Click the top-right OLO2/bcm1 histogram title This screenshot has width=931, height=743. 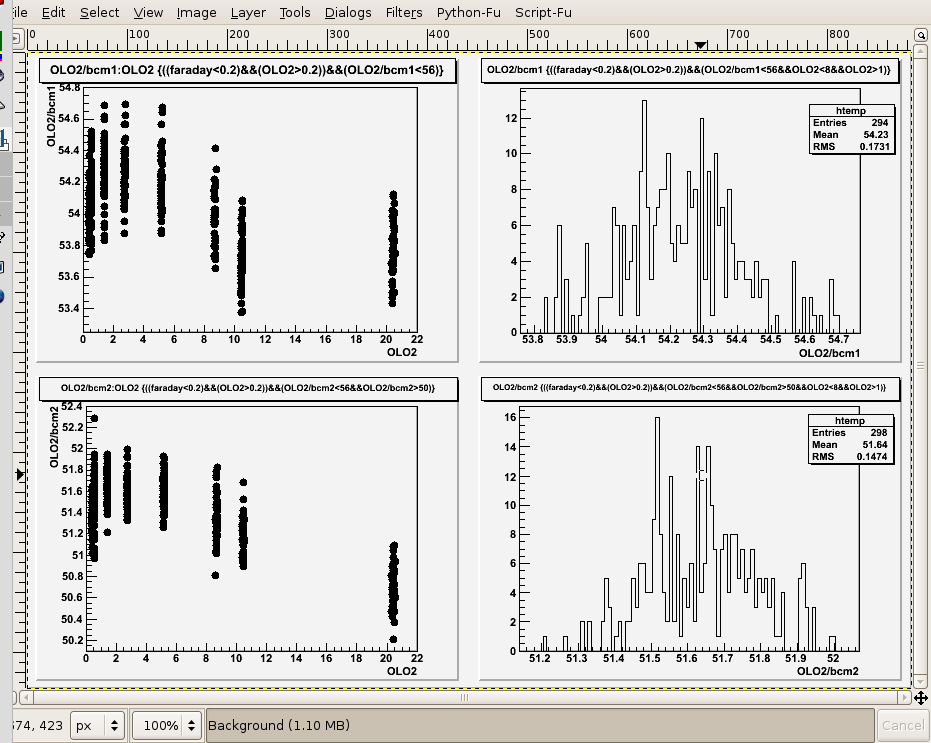(689, 69)
